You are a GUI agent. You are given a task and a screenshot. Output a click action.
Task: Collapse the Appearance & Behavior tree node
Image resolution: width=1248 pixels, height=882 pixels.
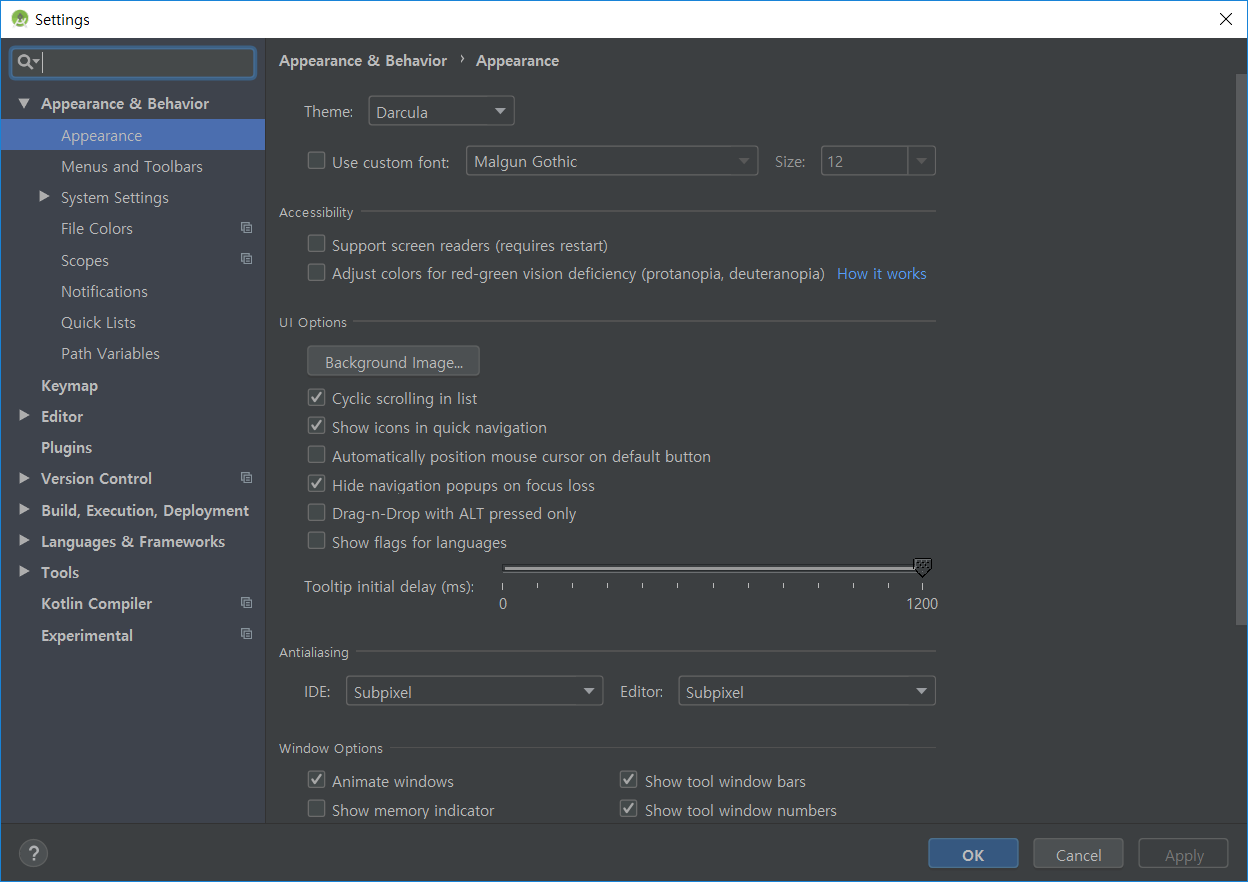pyautogui.click(x=24, y=103)
